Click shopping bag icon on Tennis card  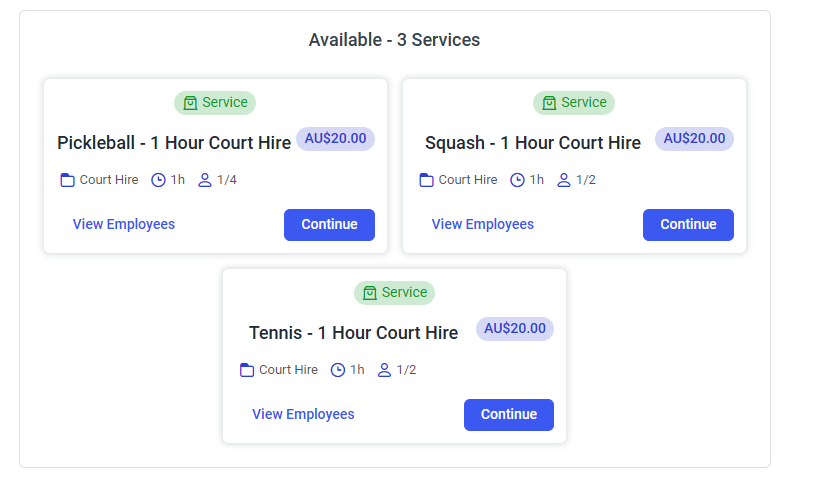(370, 293)
